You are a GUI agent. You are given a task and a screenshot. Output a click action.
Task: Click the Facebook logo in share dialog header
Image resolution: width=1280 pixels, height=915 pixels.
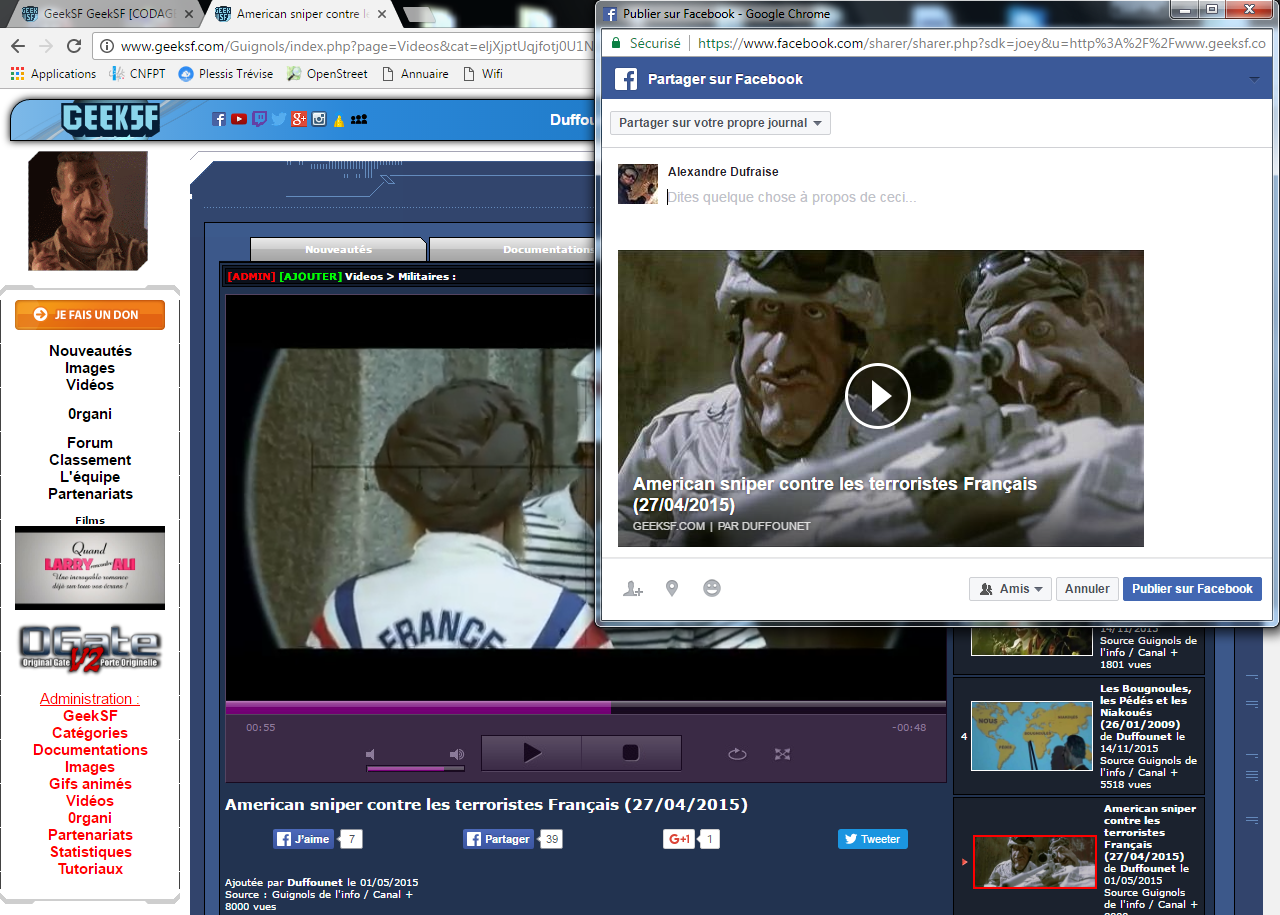point(626,80)
